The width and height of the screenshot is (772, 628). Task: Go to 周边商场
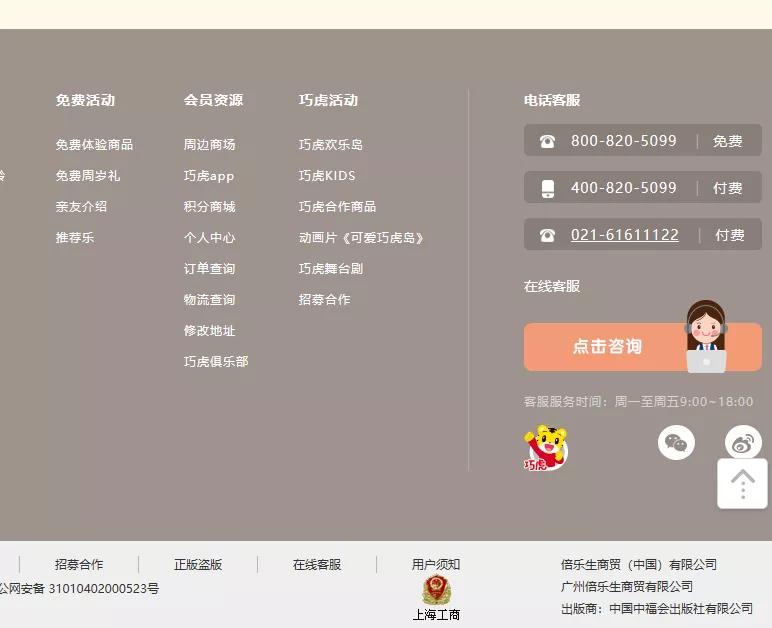(209, 145)
